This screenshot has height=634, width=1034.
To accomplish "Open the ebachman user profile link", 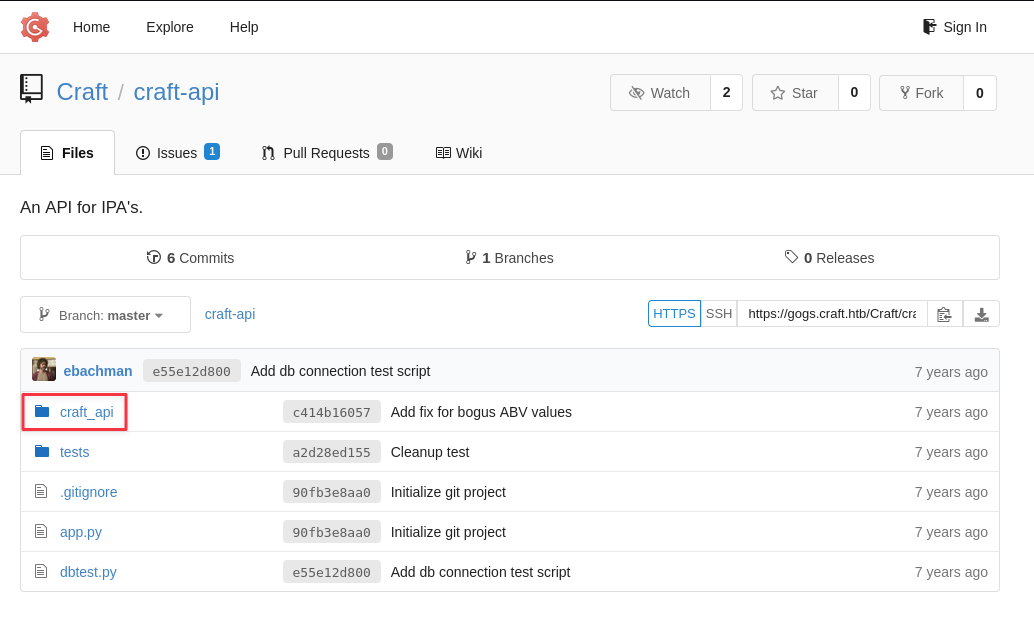I will tap(98, 371).
